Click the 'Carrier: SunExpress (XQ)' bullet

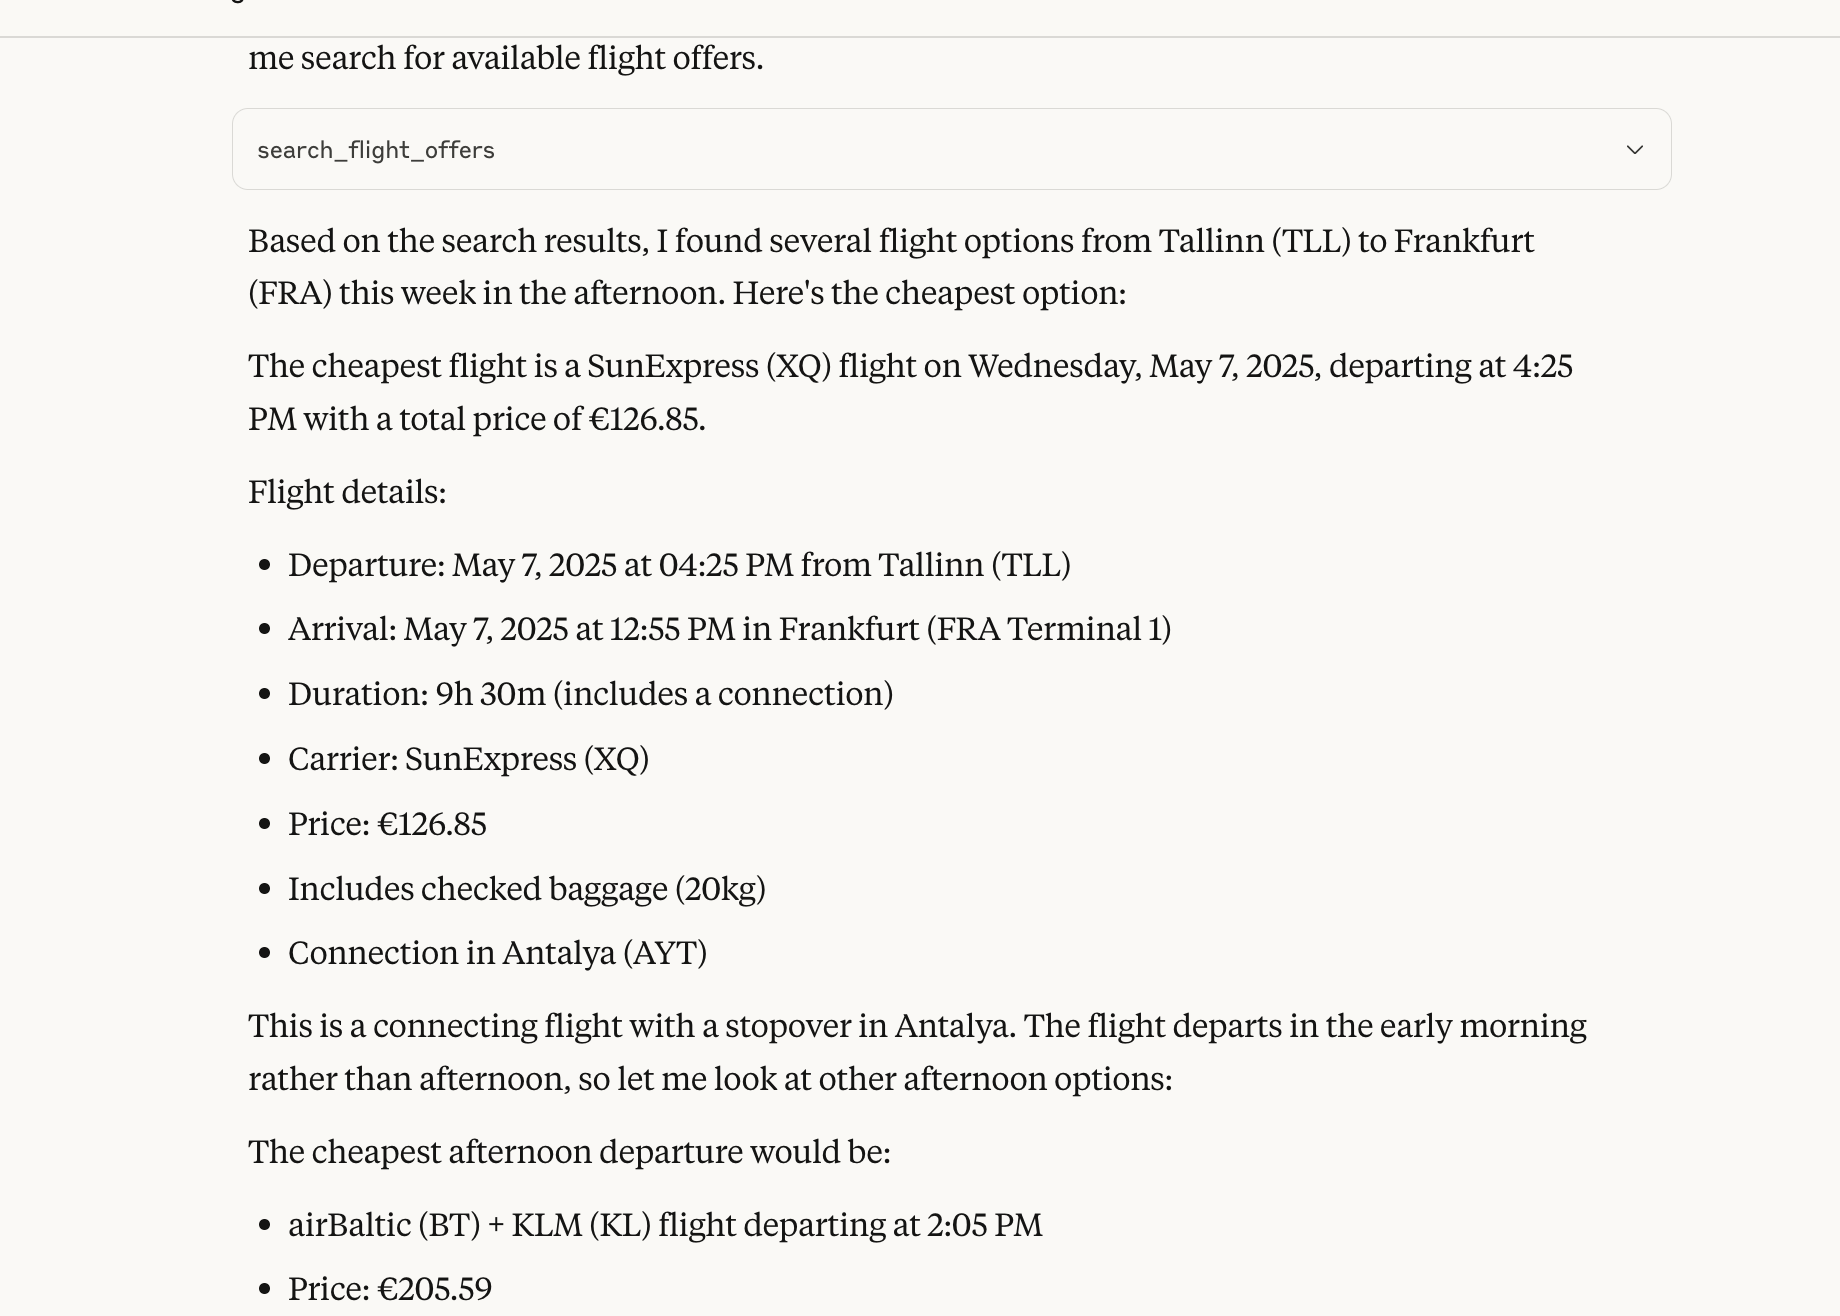(468, 759)
